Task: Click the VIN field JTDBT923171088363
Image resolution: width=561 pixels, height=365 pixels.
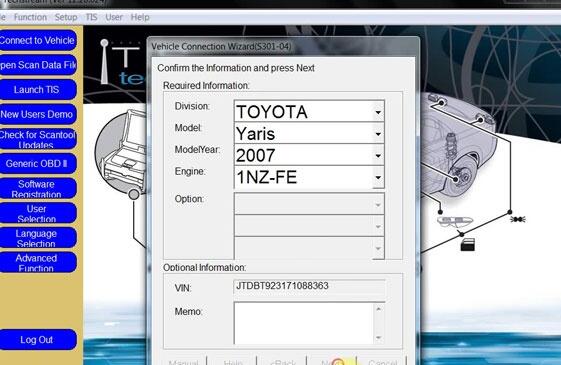Action: point(309,287)
